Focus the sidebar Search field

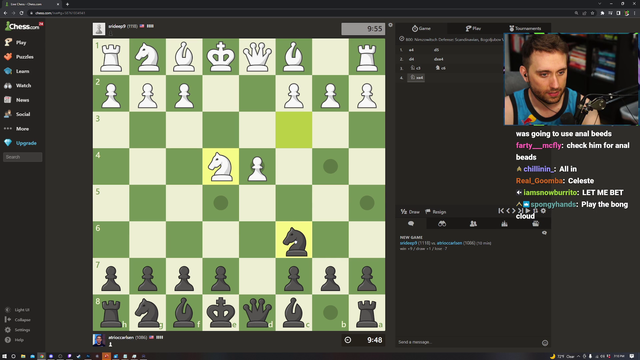(22, 157)
